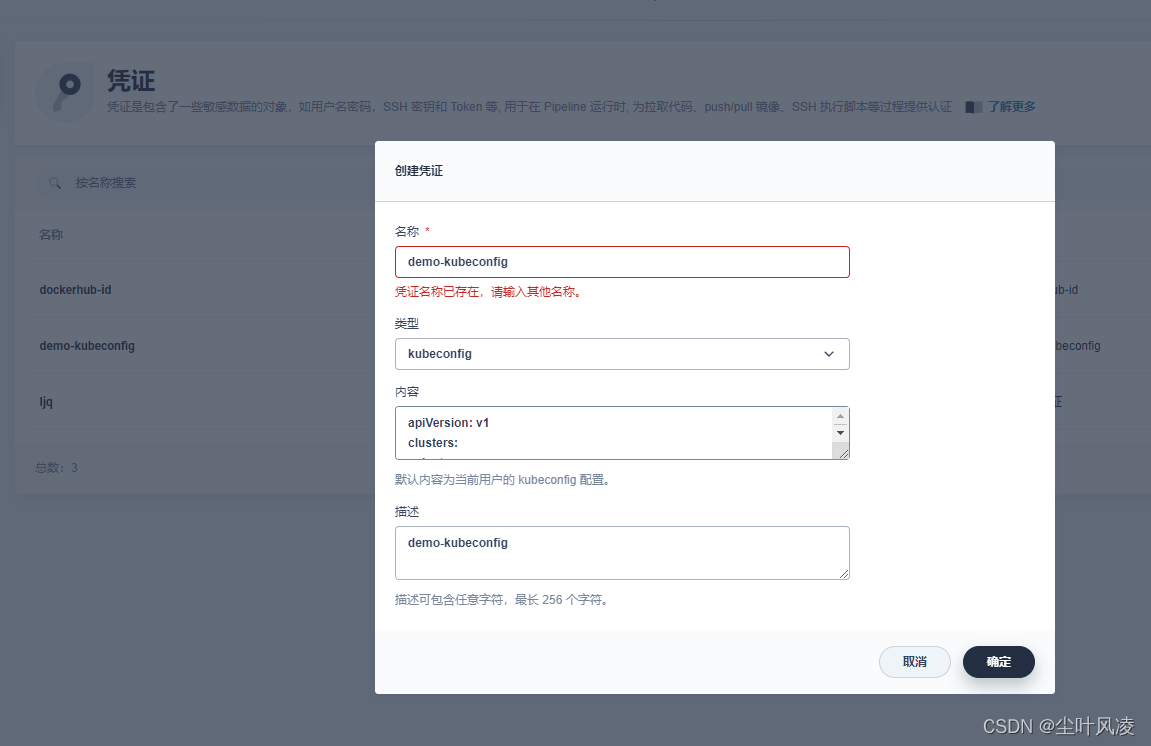Click the 取消 cancel button
The height and width of the screenshot is (746, 1151).
click(x=915, y=662)
